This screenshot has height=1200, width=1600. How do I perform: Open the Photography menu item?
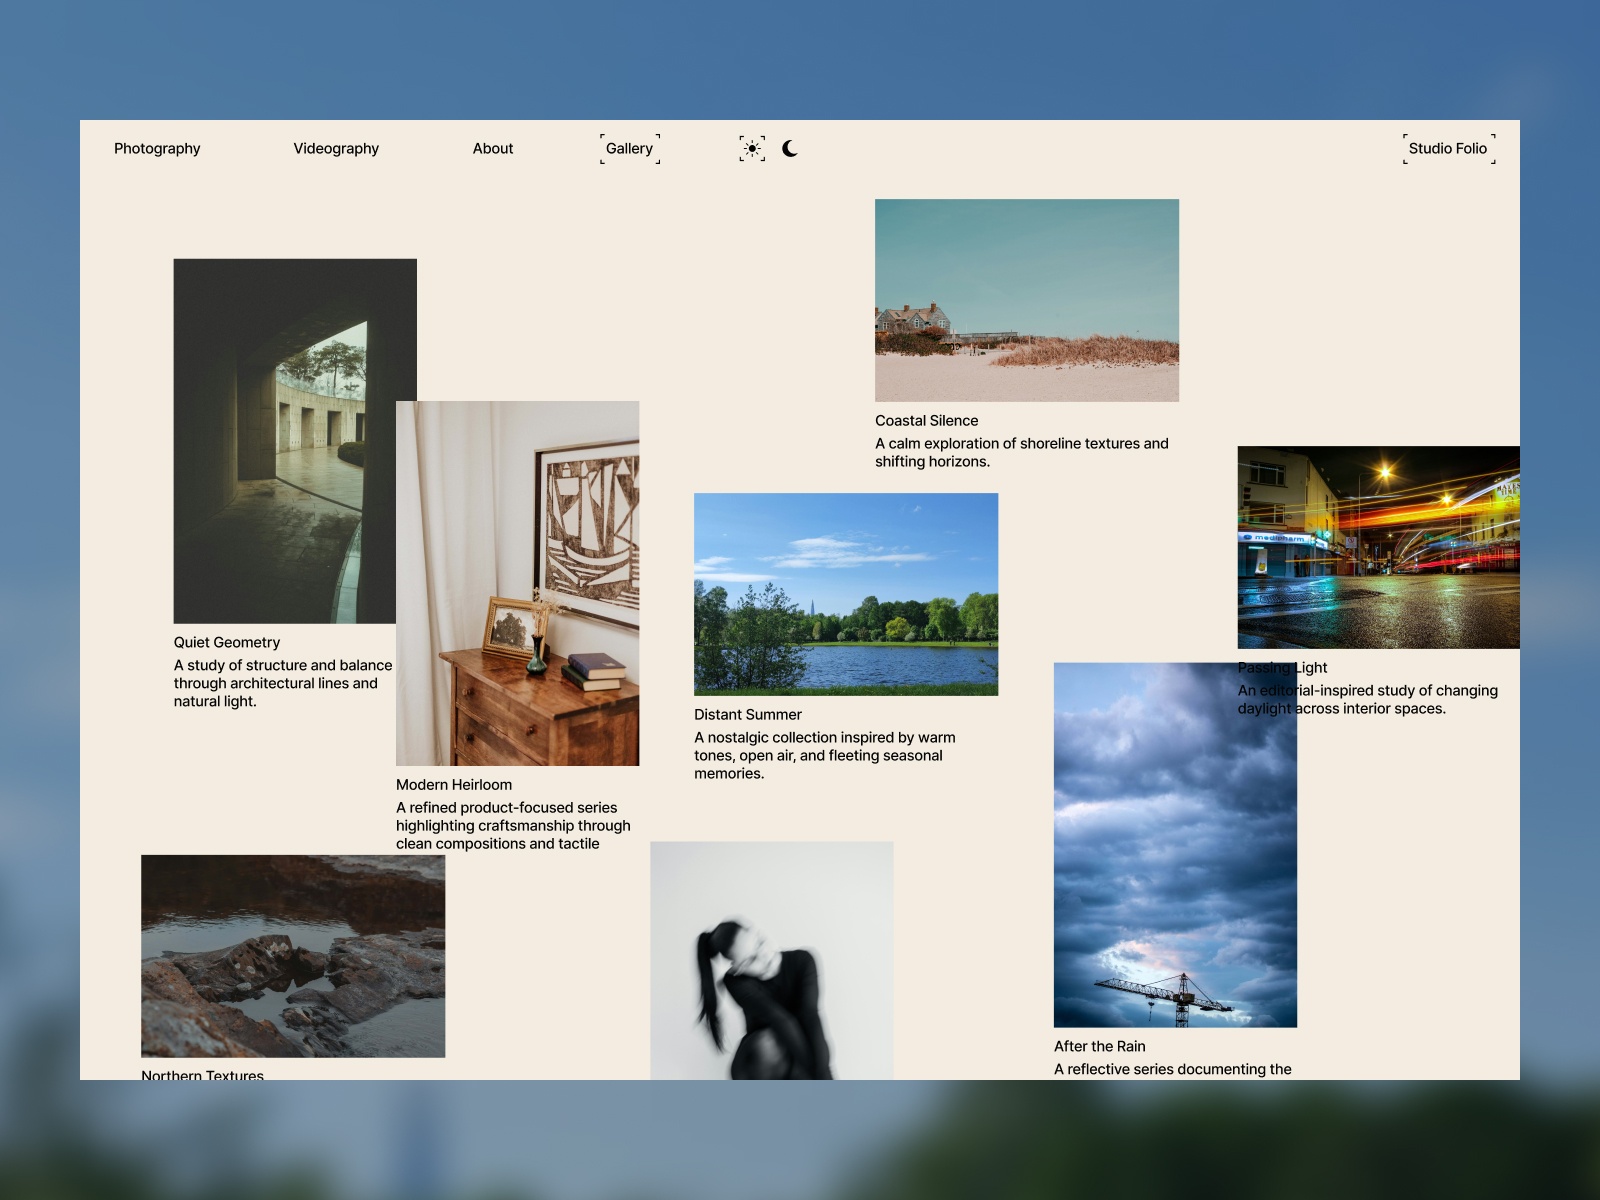157,148
